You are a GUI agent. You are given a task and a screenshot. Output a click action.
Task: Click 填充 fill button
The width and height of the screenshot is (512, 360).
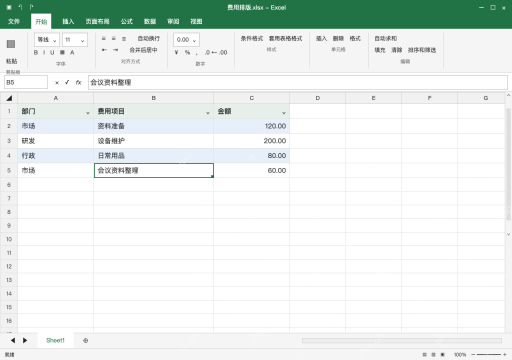(380, 50)
